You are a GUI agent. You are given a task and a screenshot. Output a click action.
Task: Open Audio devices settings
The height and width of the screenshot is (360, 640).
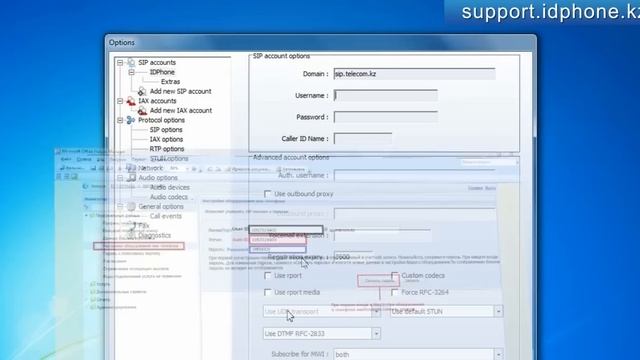[170, 187]
